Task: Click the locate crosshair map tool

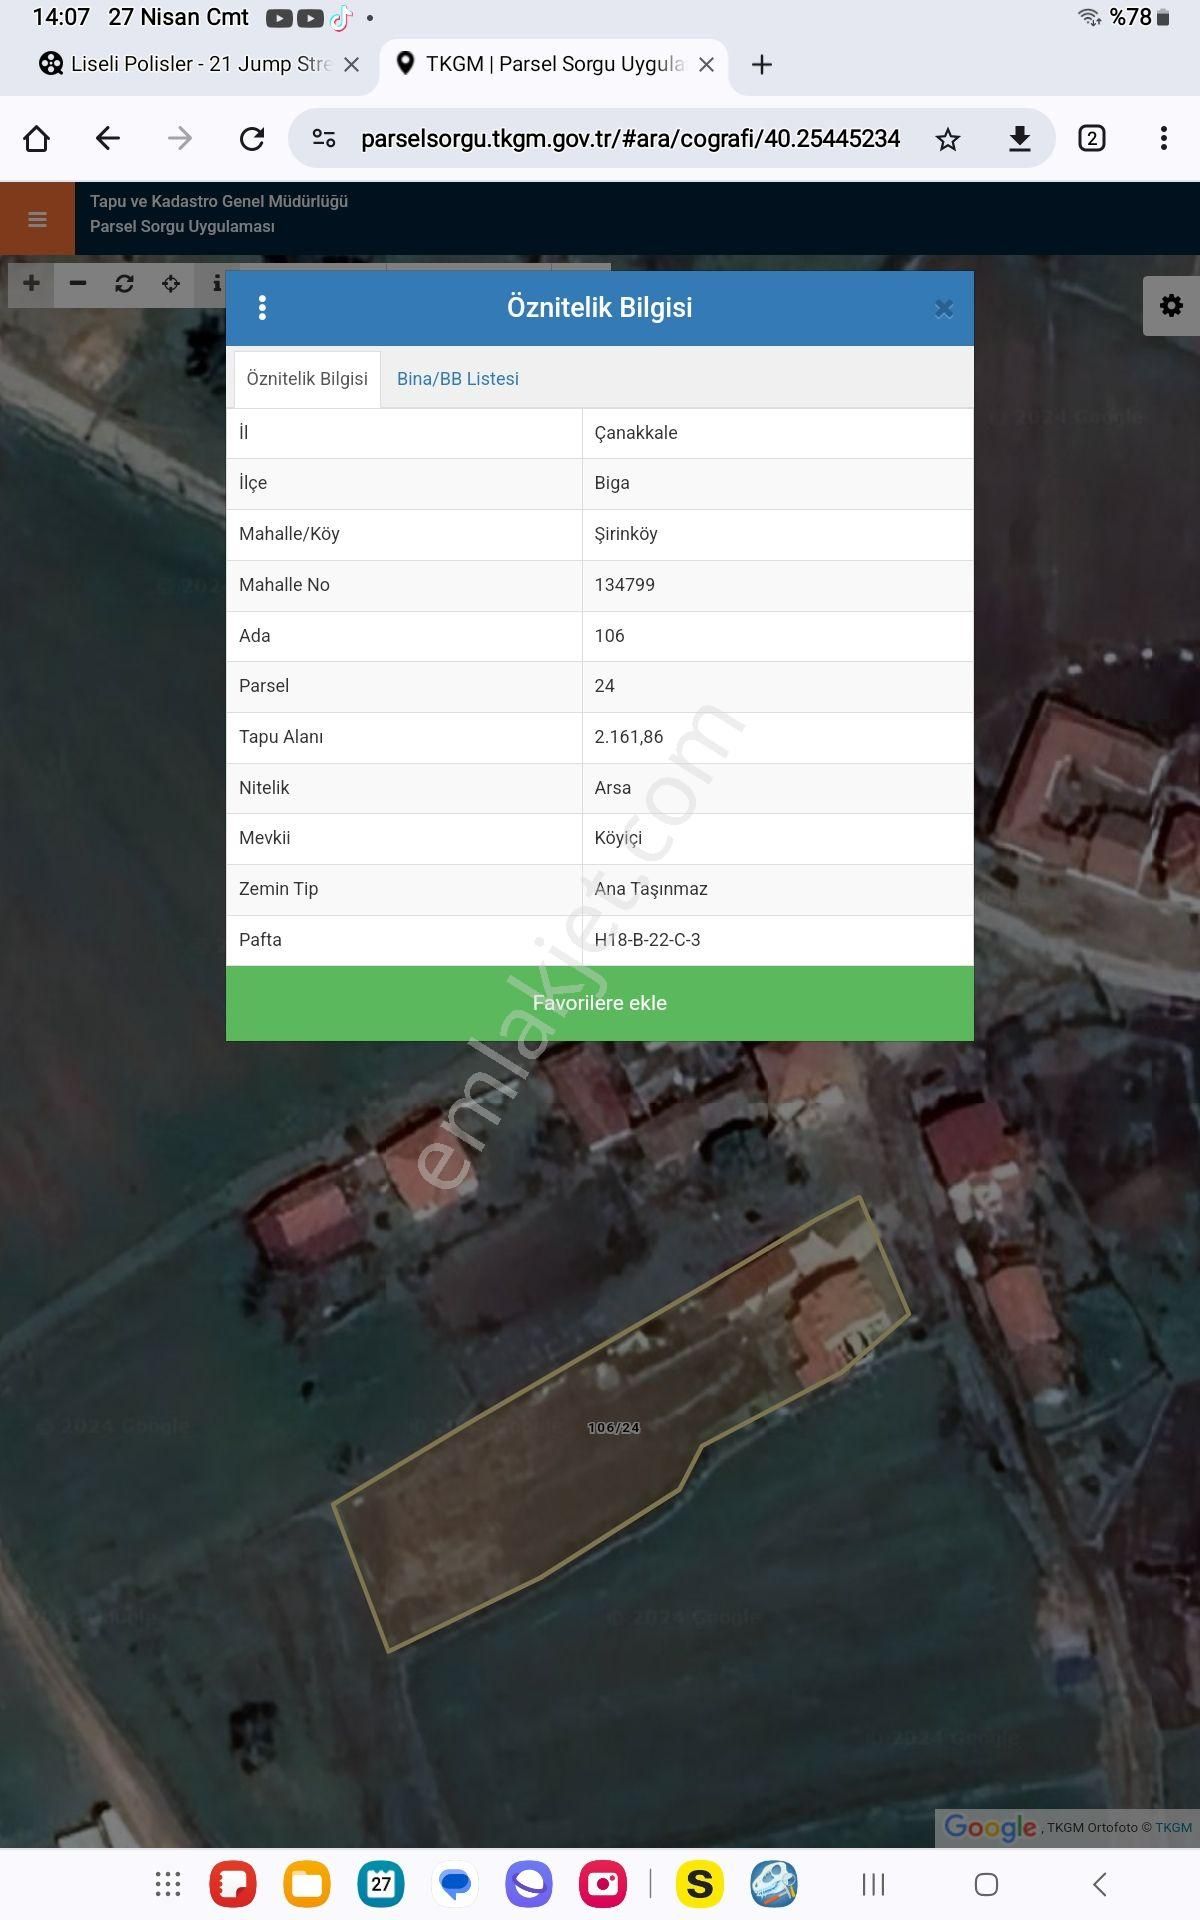Action: pyautogui.click(x=171, y=284)
